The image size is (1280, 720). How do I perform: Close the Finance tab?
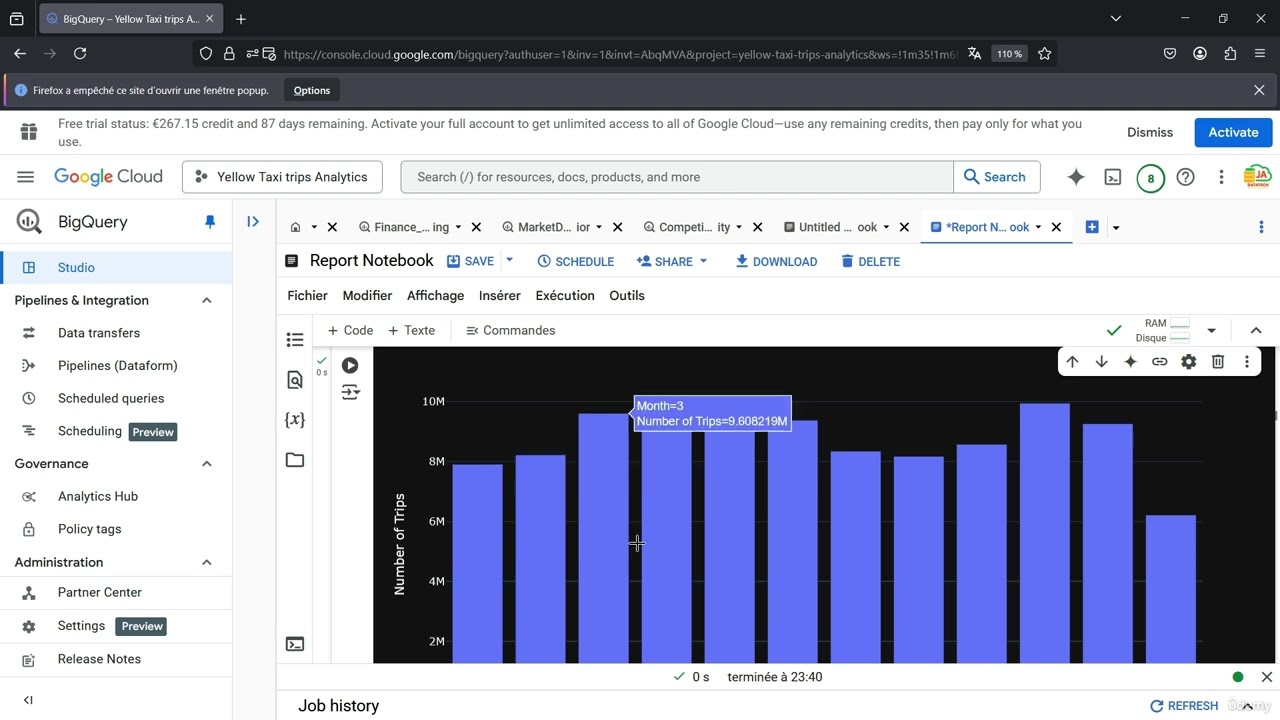476,227
